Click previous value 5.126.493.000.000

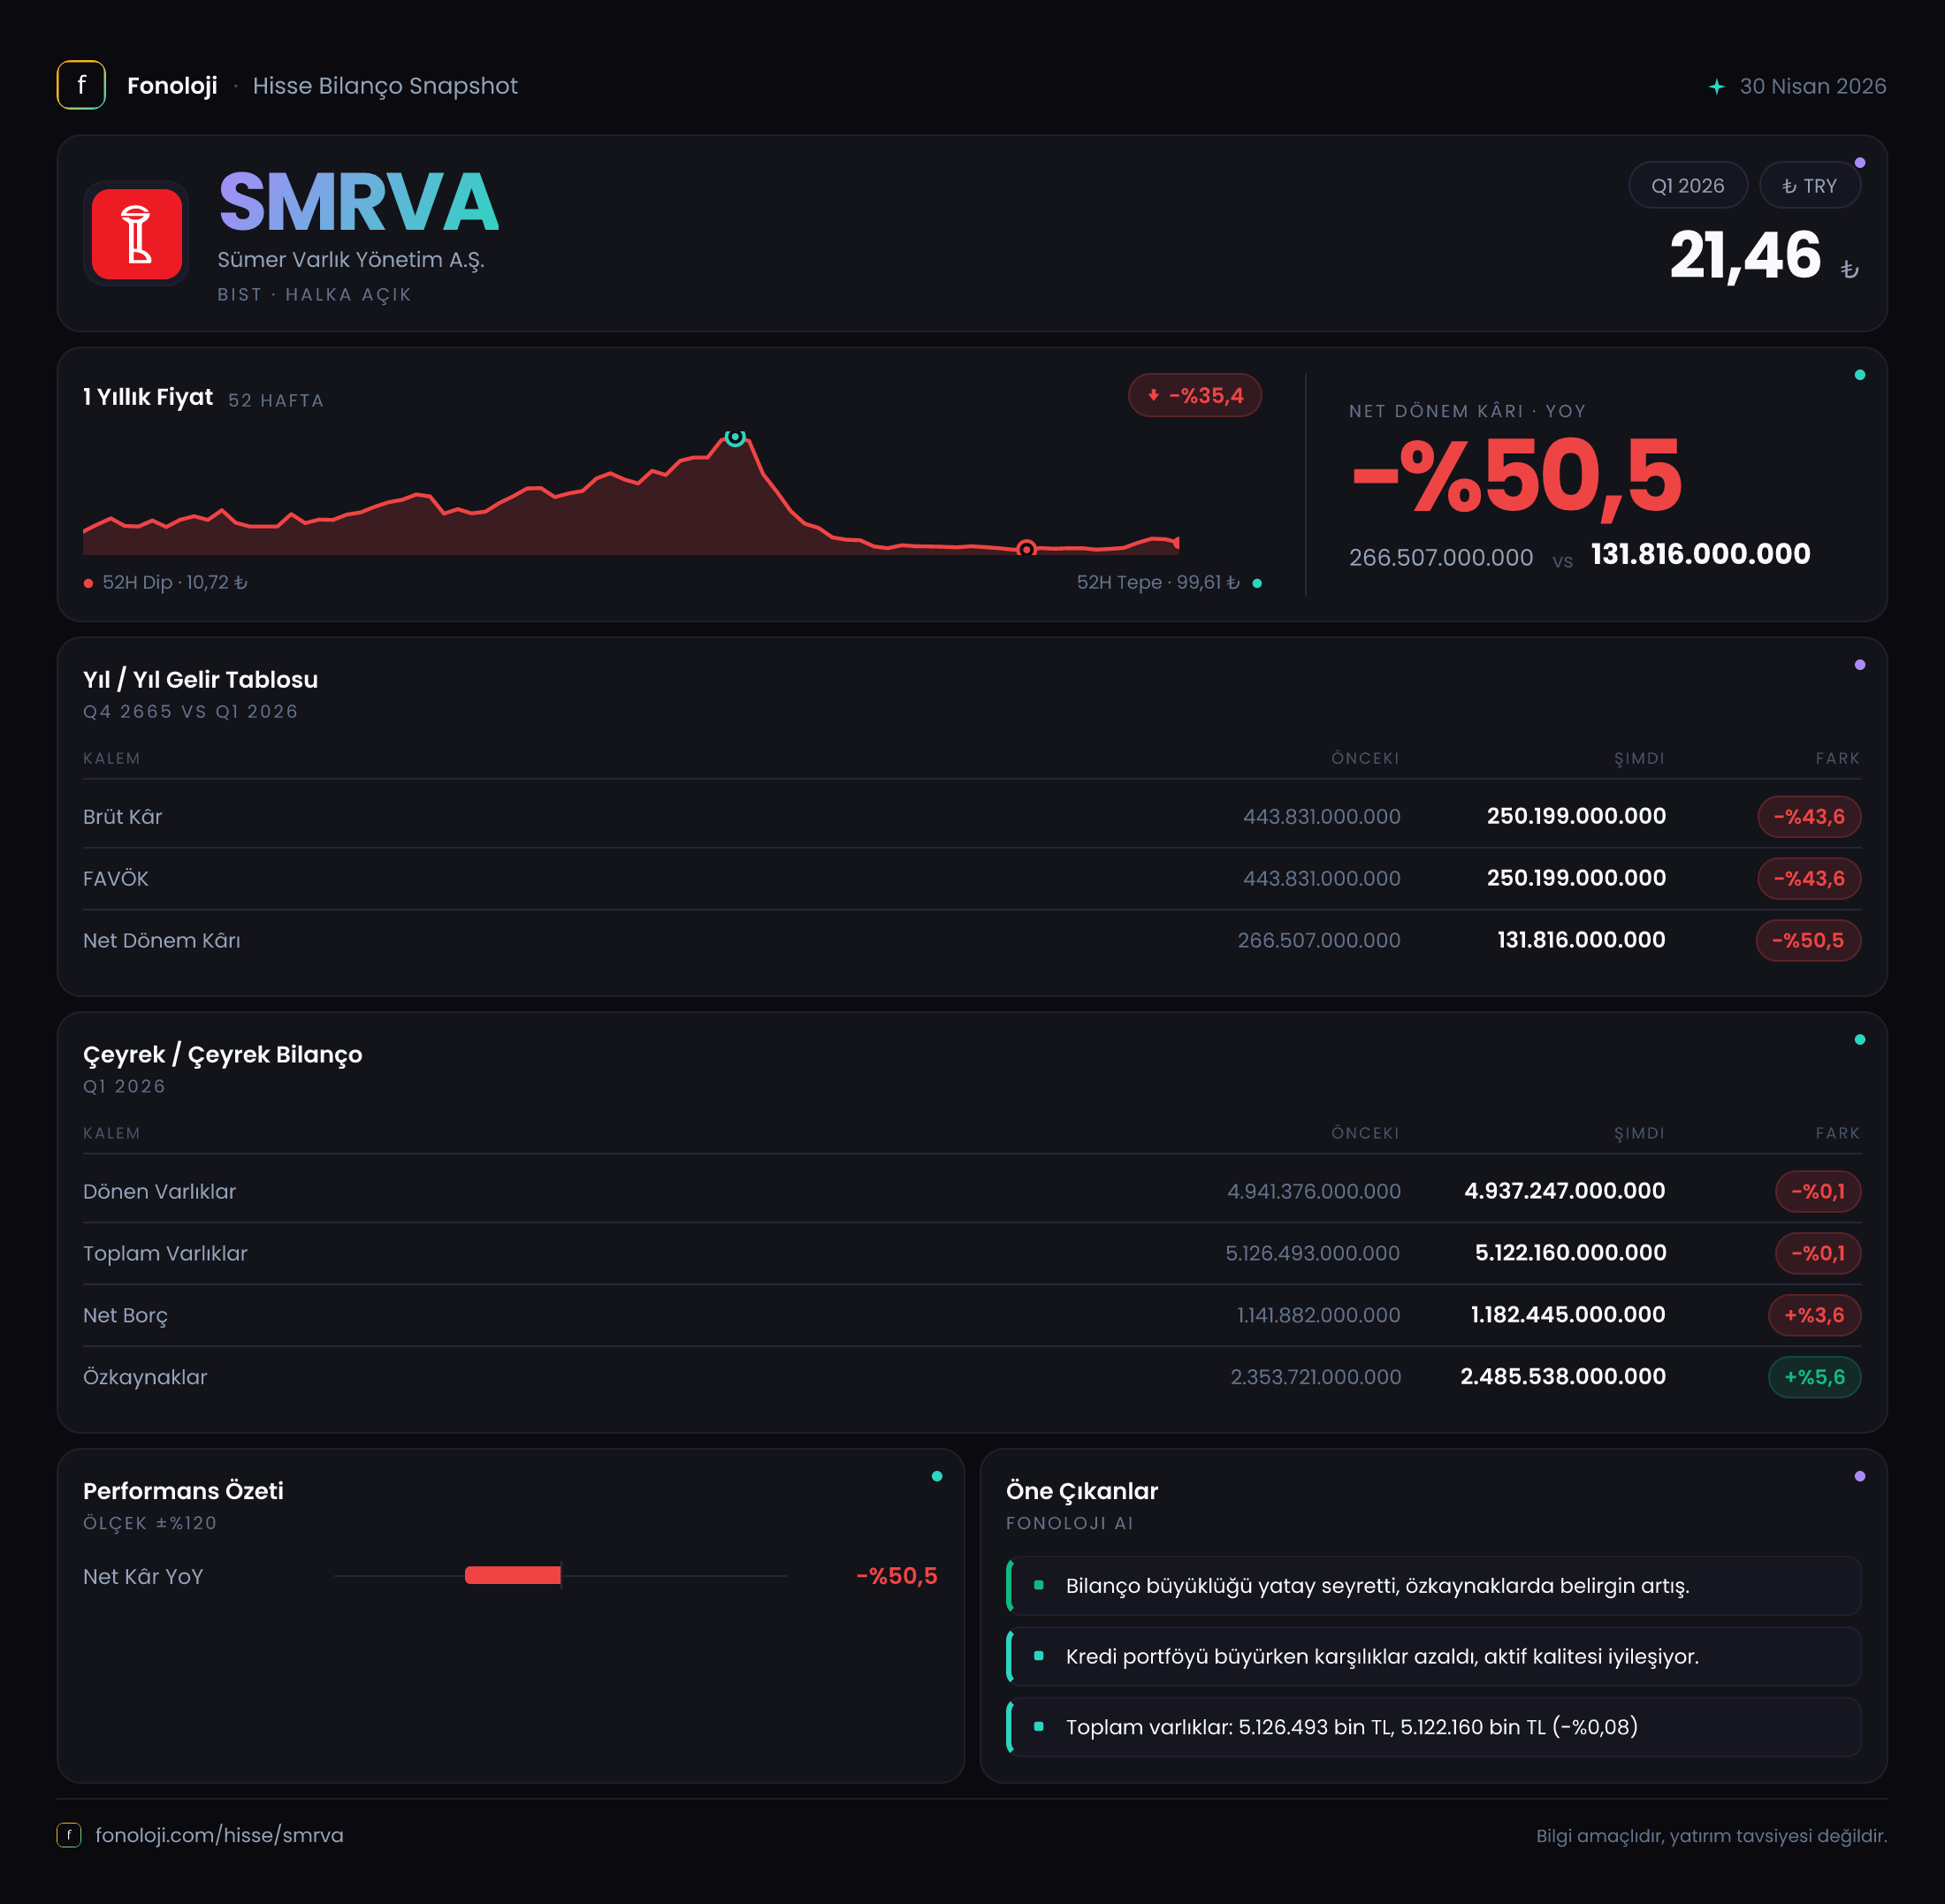[x=1313, y=1254]
